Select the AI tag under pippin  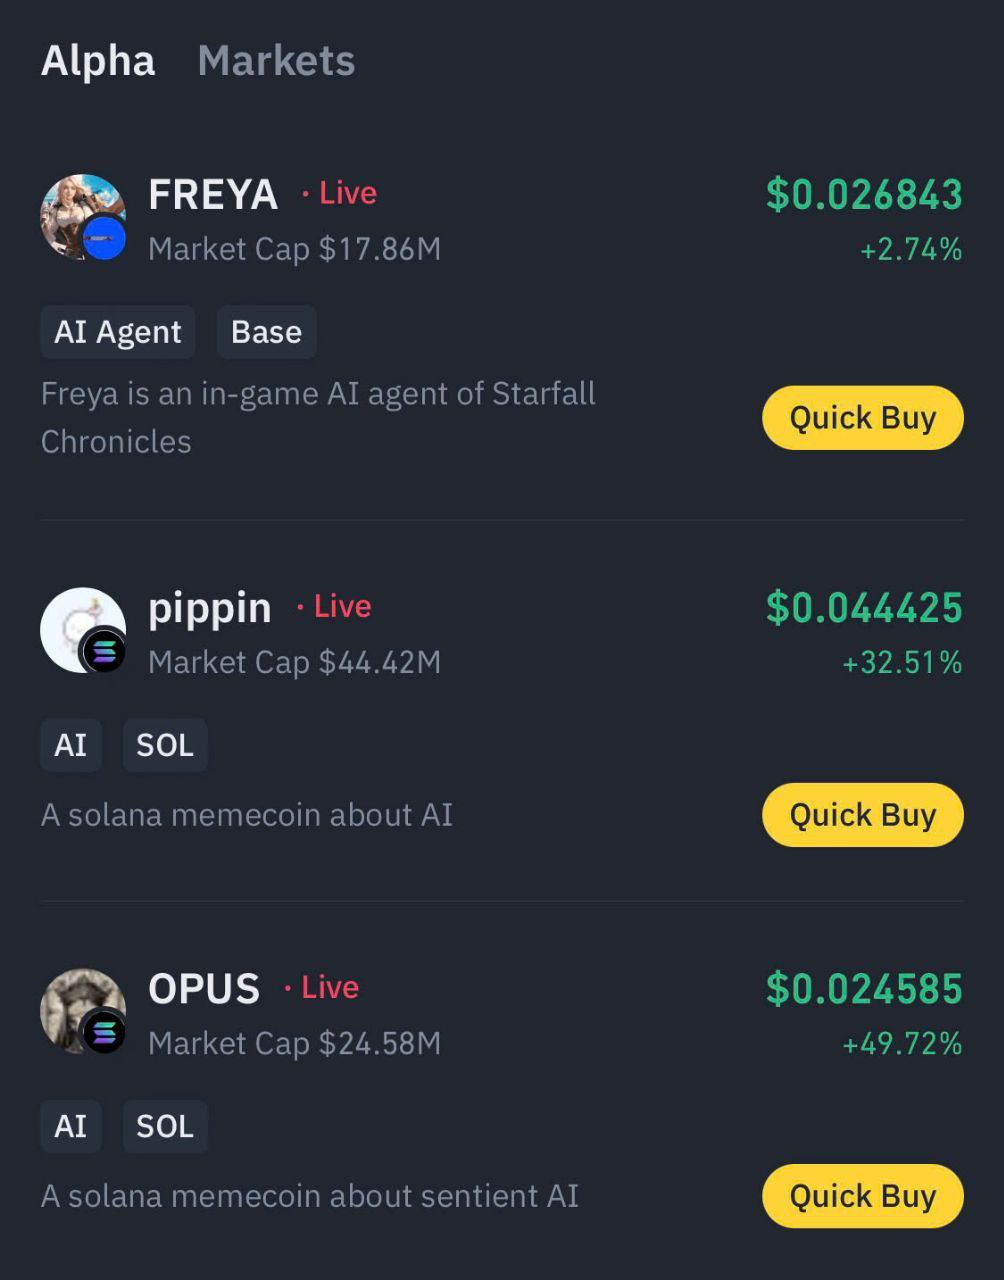point(71,745)
